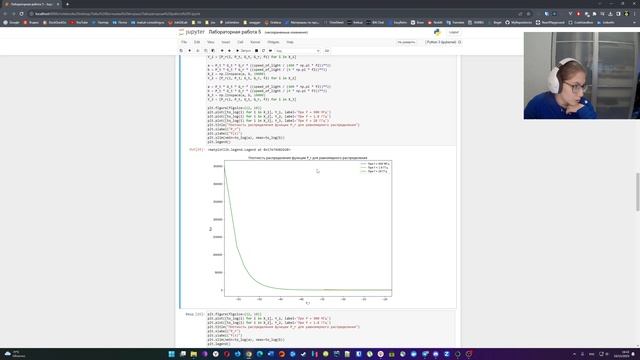640x360 pixels.
Task: Click the matplotlib plot output image
Action: (x=300, y=230)
